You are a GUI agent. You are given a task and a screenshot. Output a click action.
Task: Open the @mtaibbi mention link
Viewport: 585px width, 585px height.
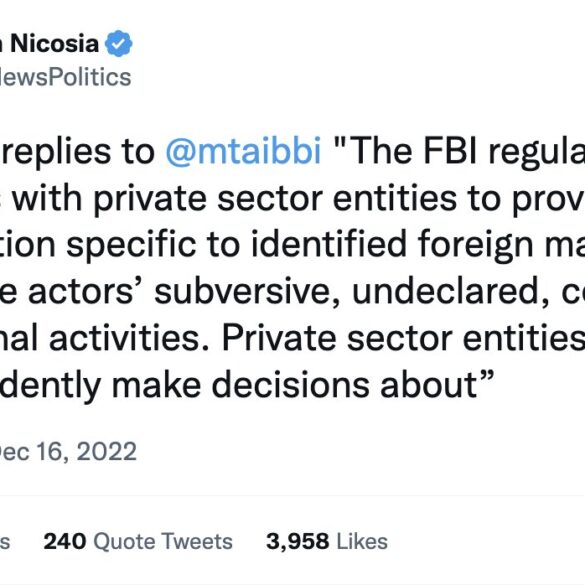[x=243, y=151]
